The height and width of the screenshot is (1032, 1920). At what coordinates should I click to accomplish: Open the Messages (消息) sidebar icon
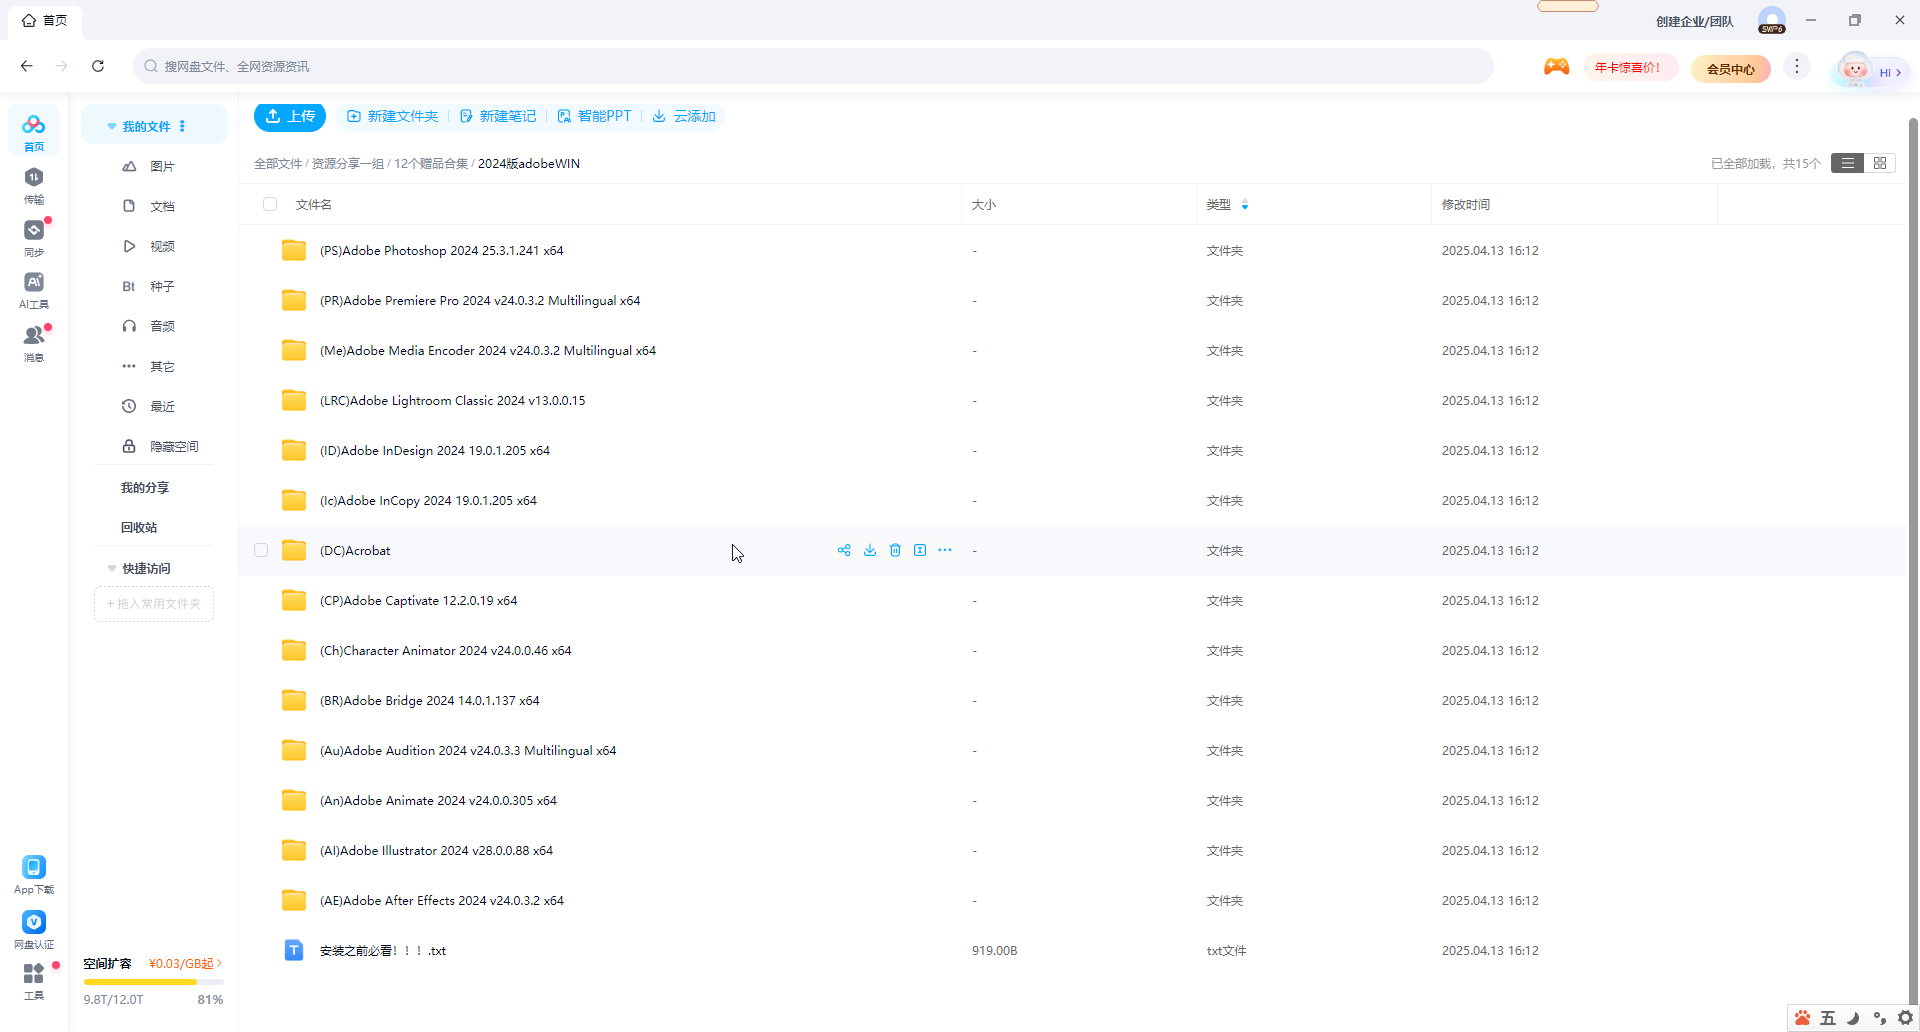pyautogui.click(x=34, y=343)
